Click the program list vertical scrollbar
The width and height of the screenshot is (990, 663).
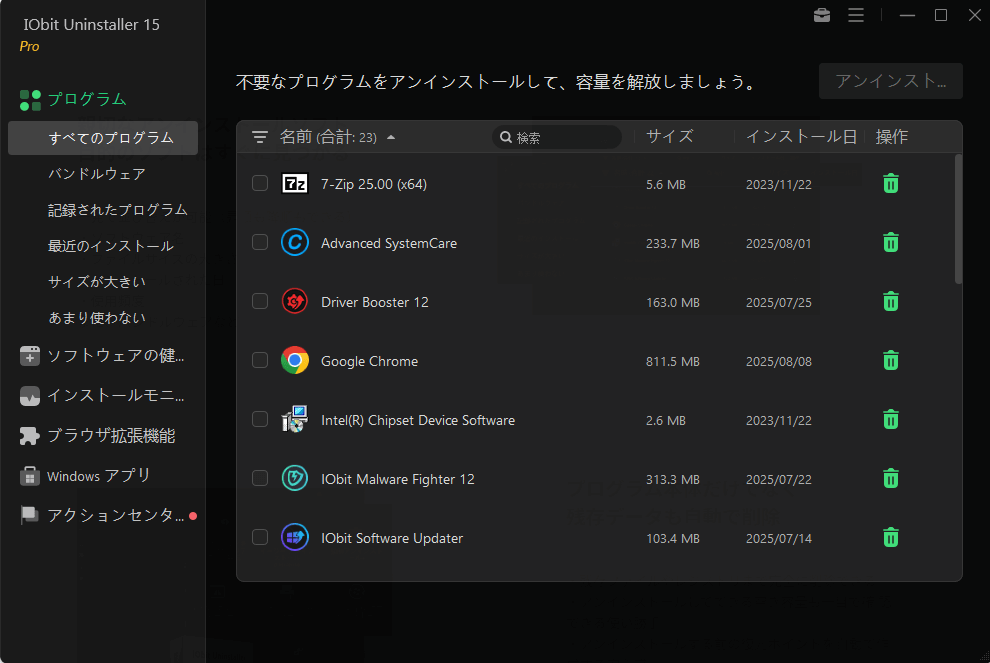click(x=958, y=219)
